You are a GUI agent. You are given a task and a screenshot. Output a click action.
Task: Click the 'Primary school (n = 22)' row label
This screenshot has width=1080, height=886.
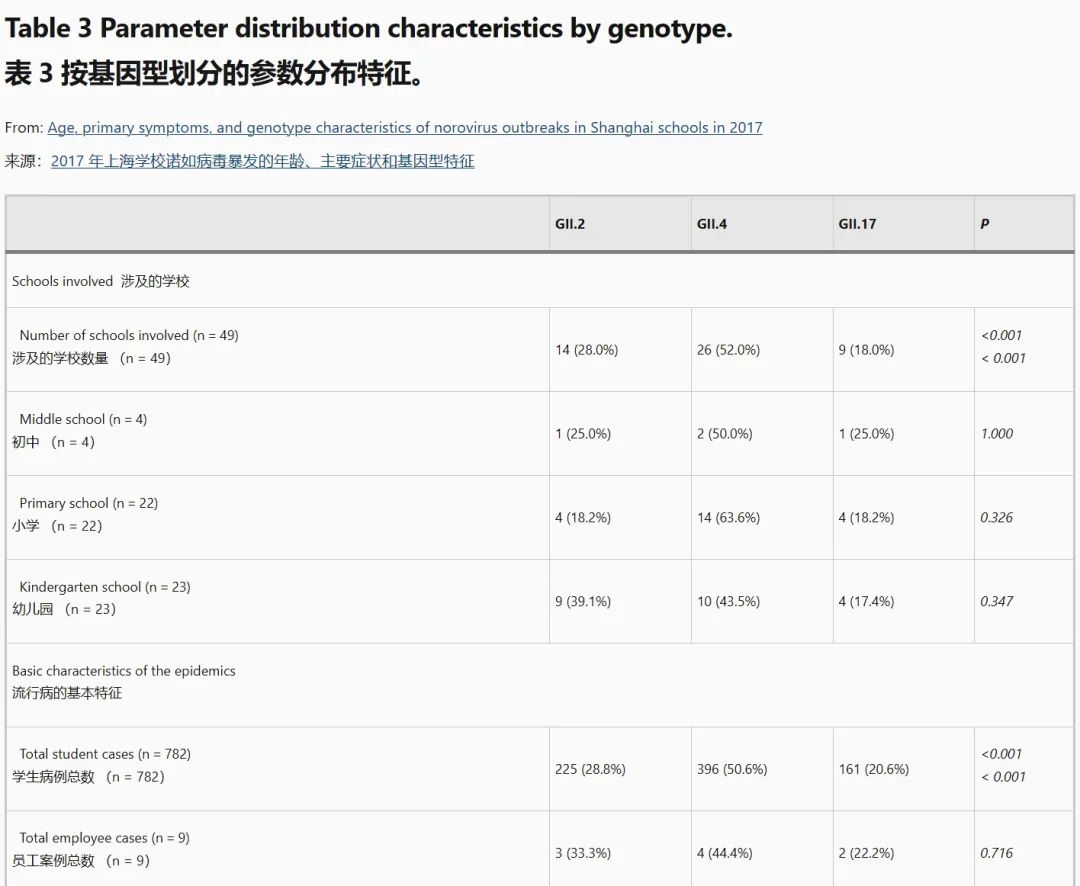89,503
